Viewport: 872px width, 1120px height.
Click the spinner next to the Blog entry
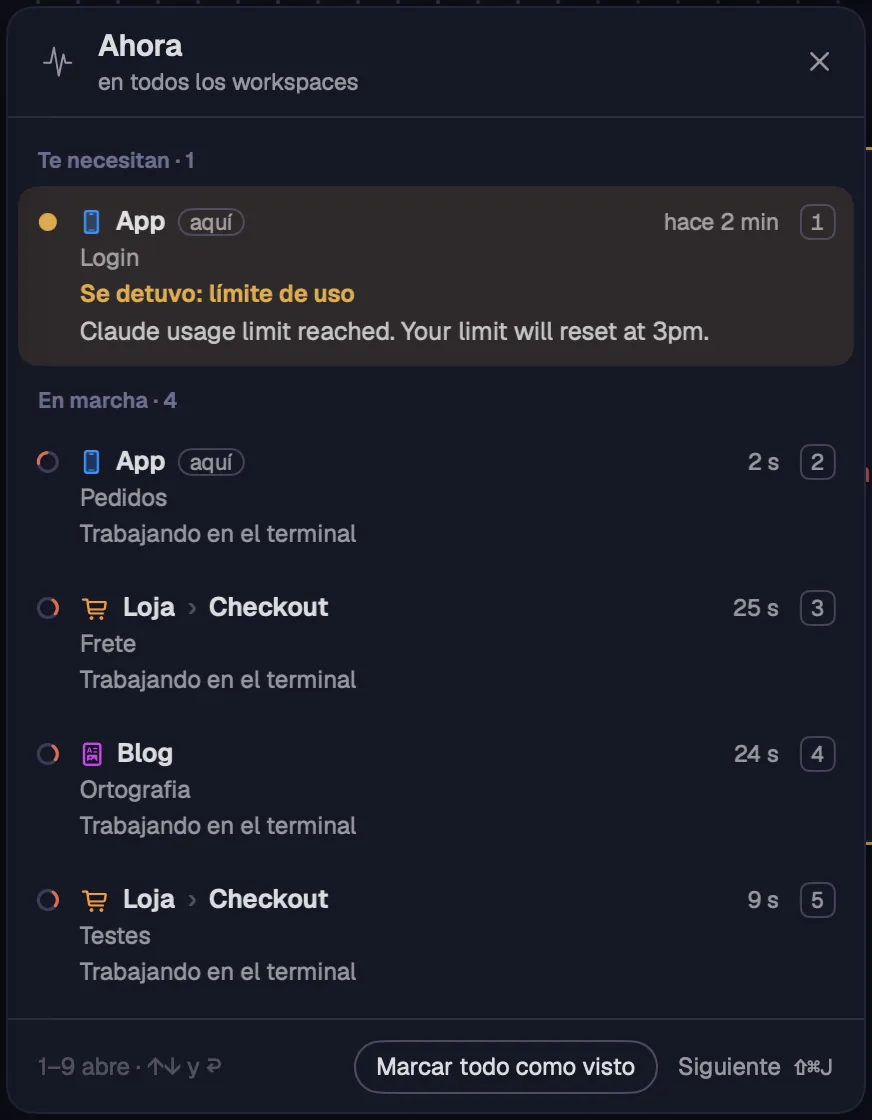[48, 754]
